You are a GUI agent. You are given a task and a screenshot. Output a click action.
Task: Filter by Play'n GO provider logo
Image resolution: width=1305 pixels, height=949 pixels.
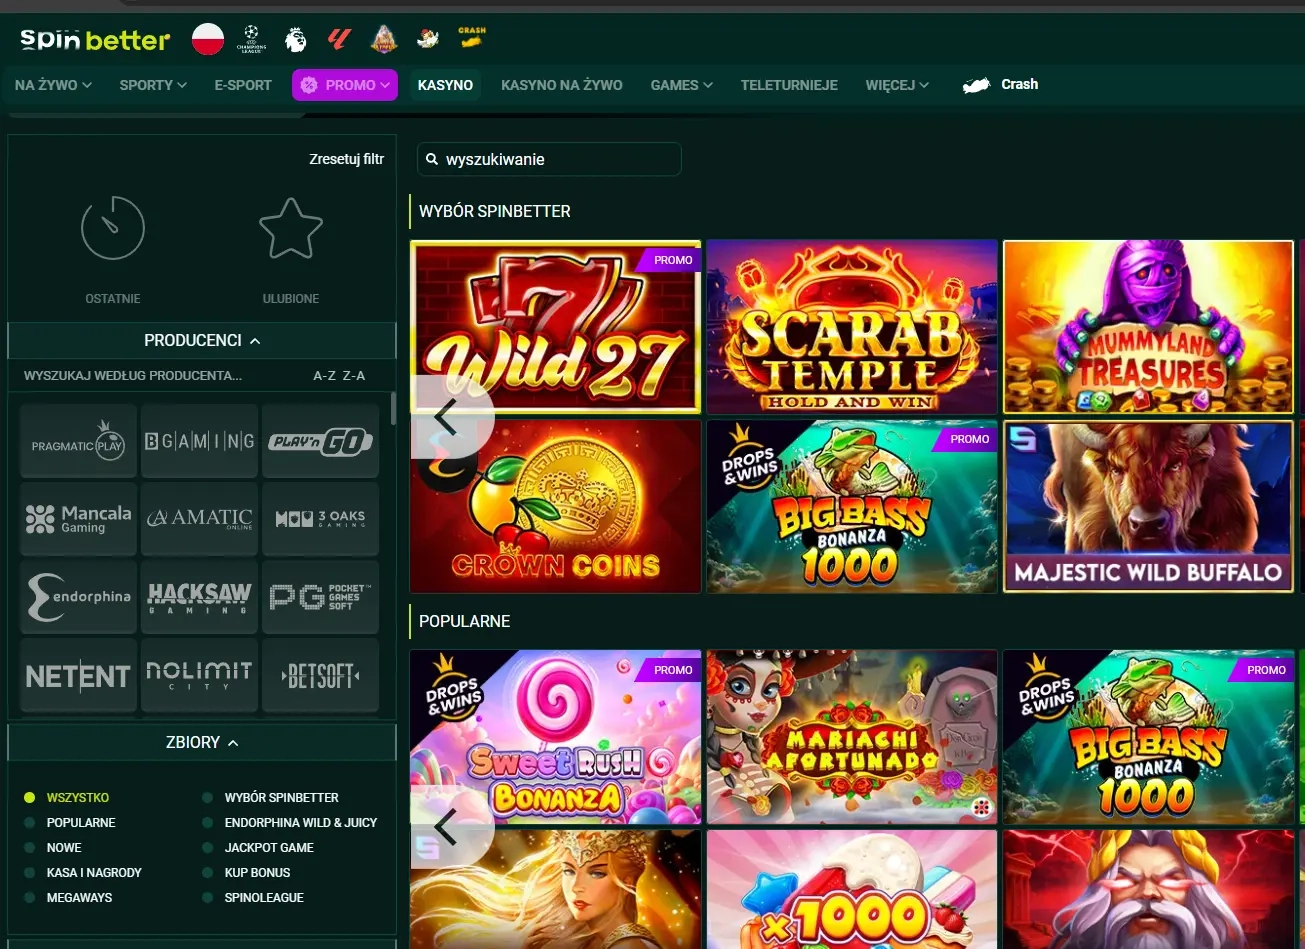pyautogui.click(x=320, y=441)
